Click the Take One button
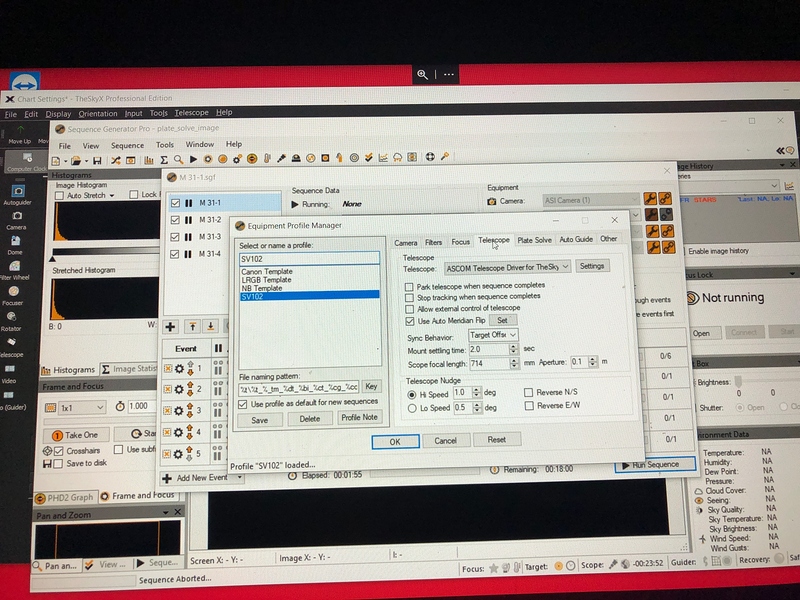The width and height of the screenshot is (800, 600). (74, 435)
